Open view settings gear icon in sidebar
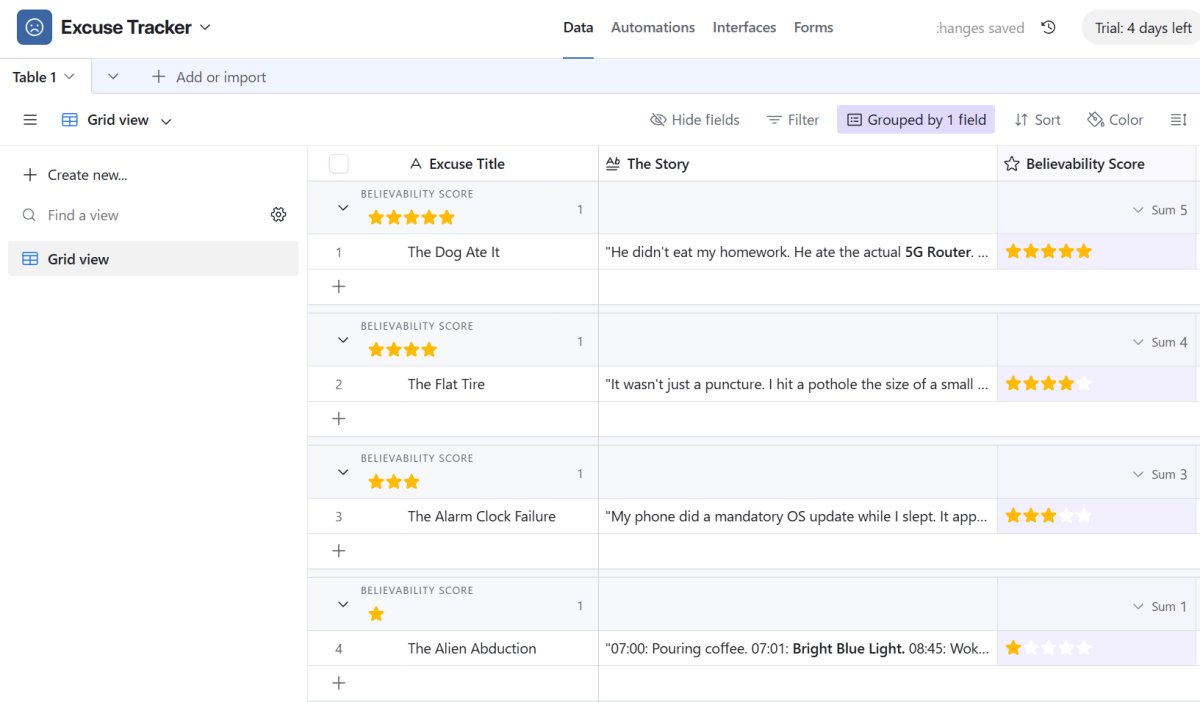The image size is (1200, 702). point(279,215)
